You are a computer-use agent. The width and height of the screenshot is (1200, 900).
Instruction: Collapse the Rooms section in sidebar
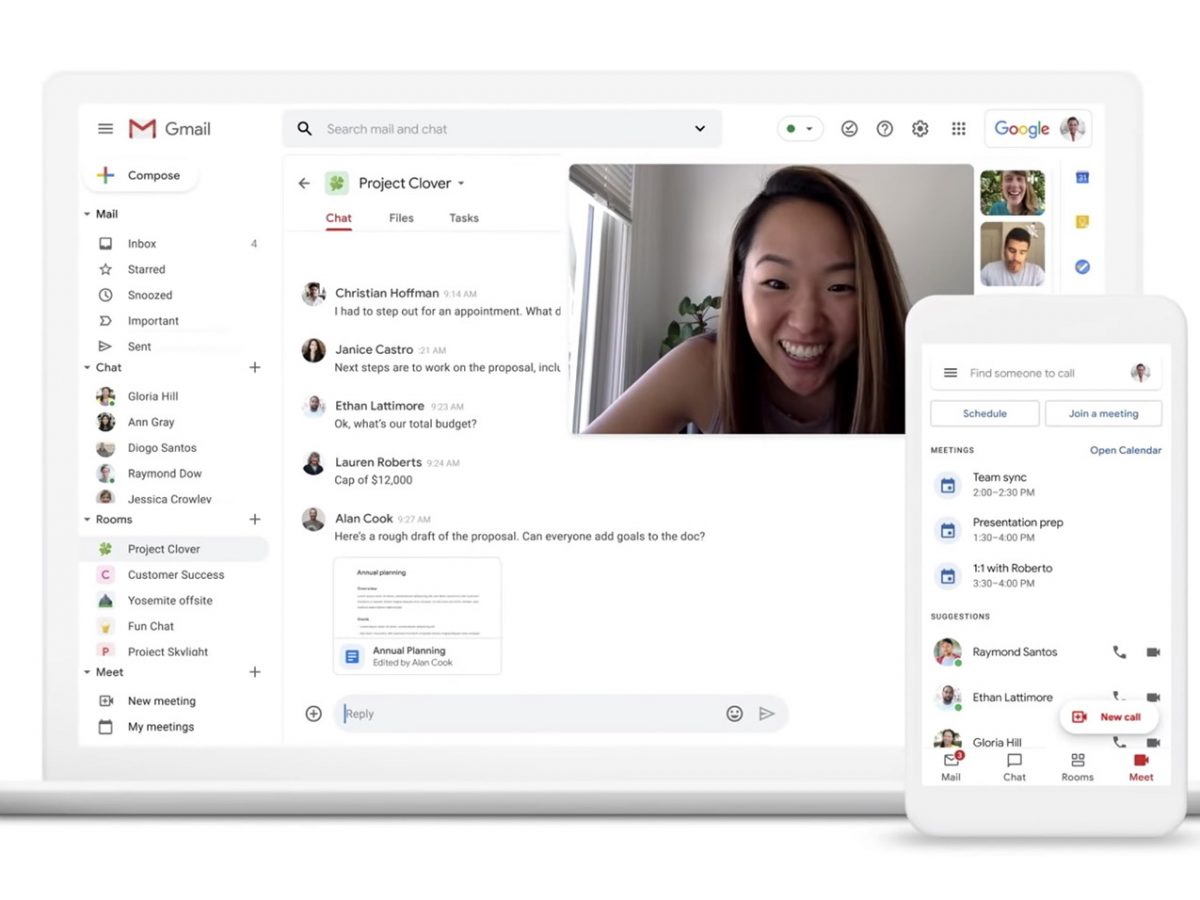click(x=87, y=520)
